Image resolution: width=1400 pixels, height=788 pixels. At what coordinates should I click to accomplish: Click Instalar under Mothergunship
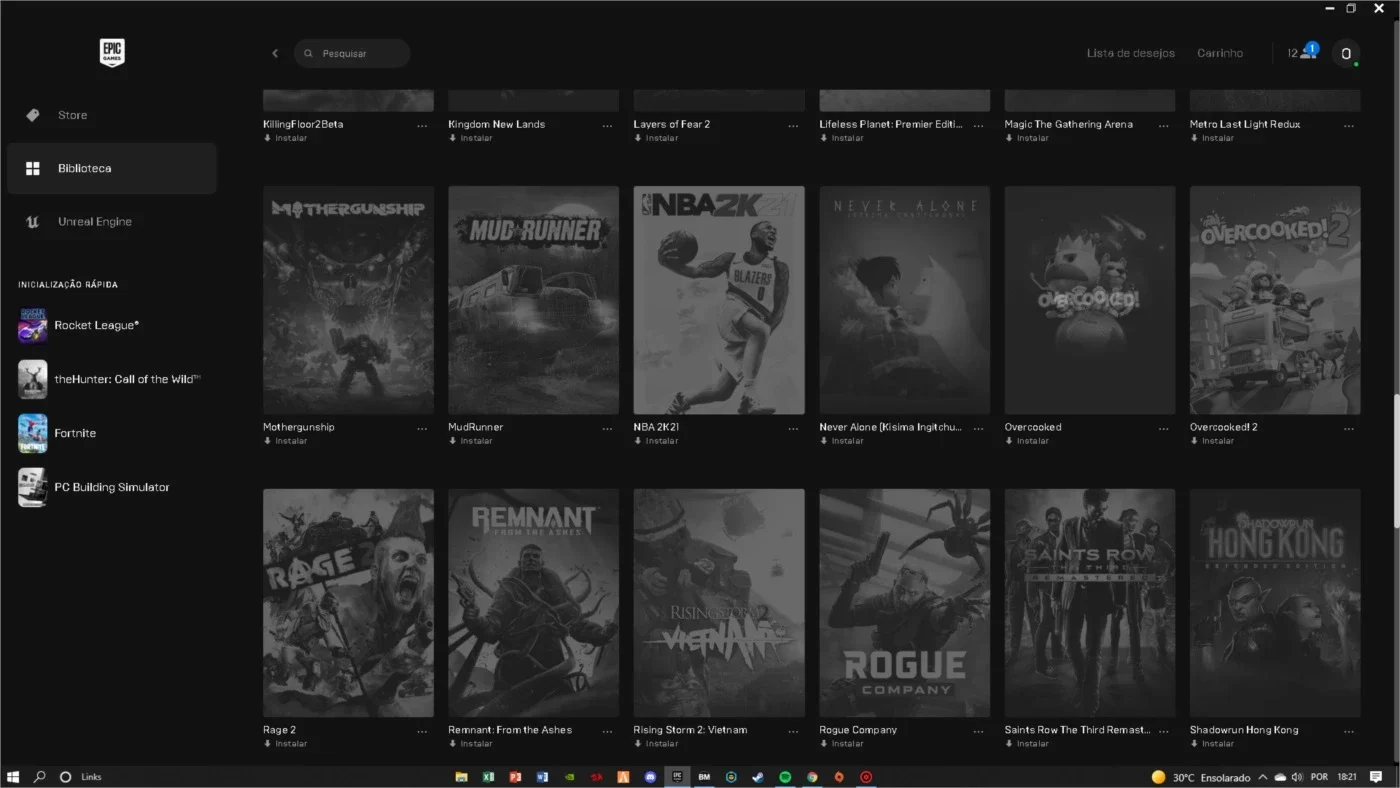coord(286,441)
